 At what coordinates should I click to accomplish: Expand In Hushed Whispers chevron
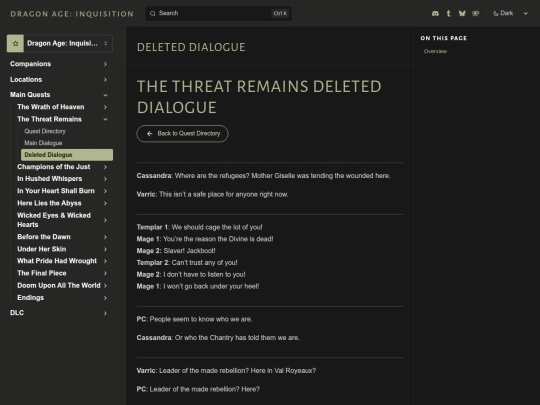pyautogui.click(x=105, y=179)
